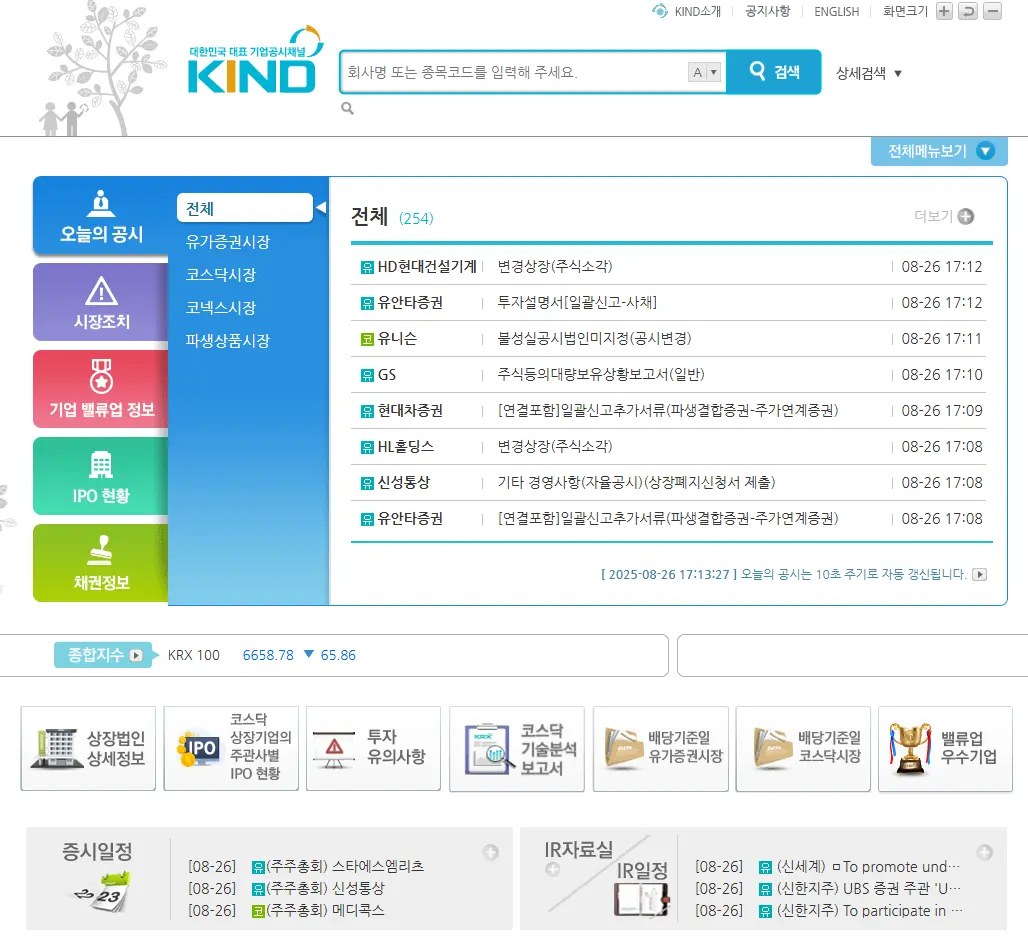The width and height of the screenshot is (1028, 940).
Task: Open 메디콕스 주주총회 schedule entry
Action: coord(325,911)
